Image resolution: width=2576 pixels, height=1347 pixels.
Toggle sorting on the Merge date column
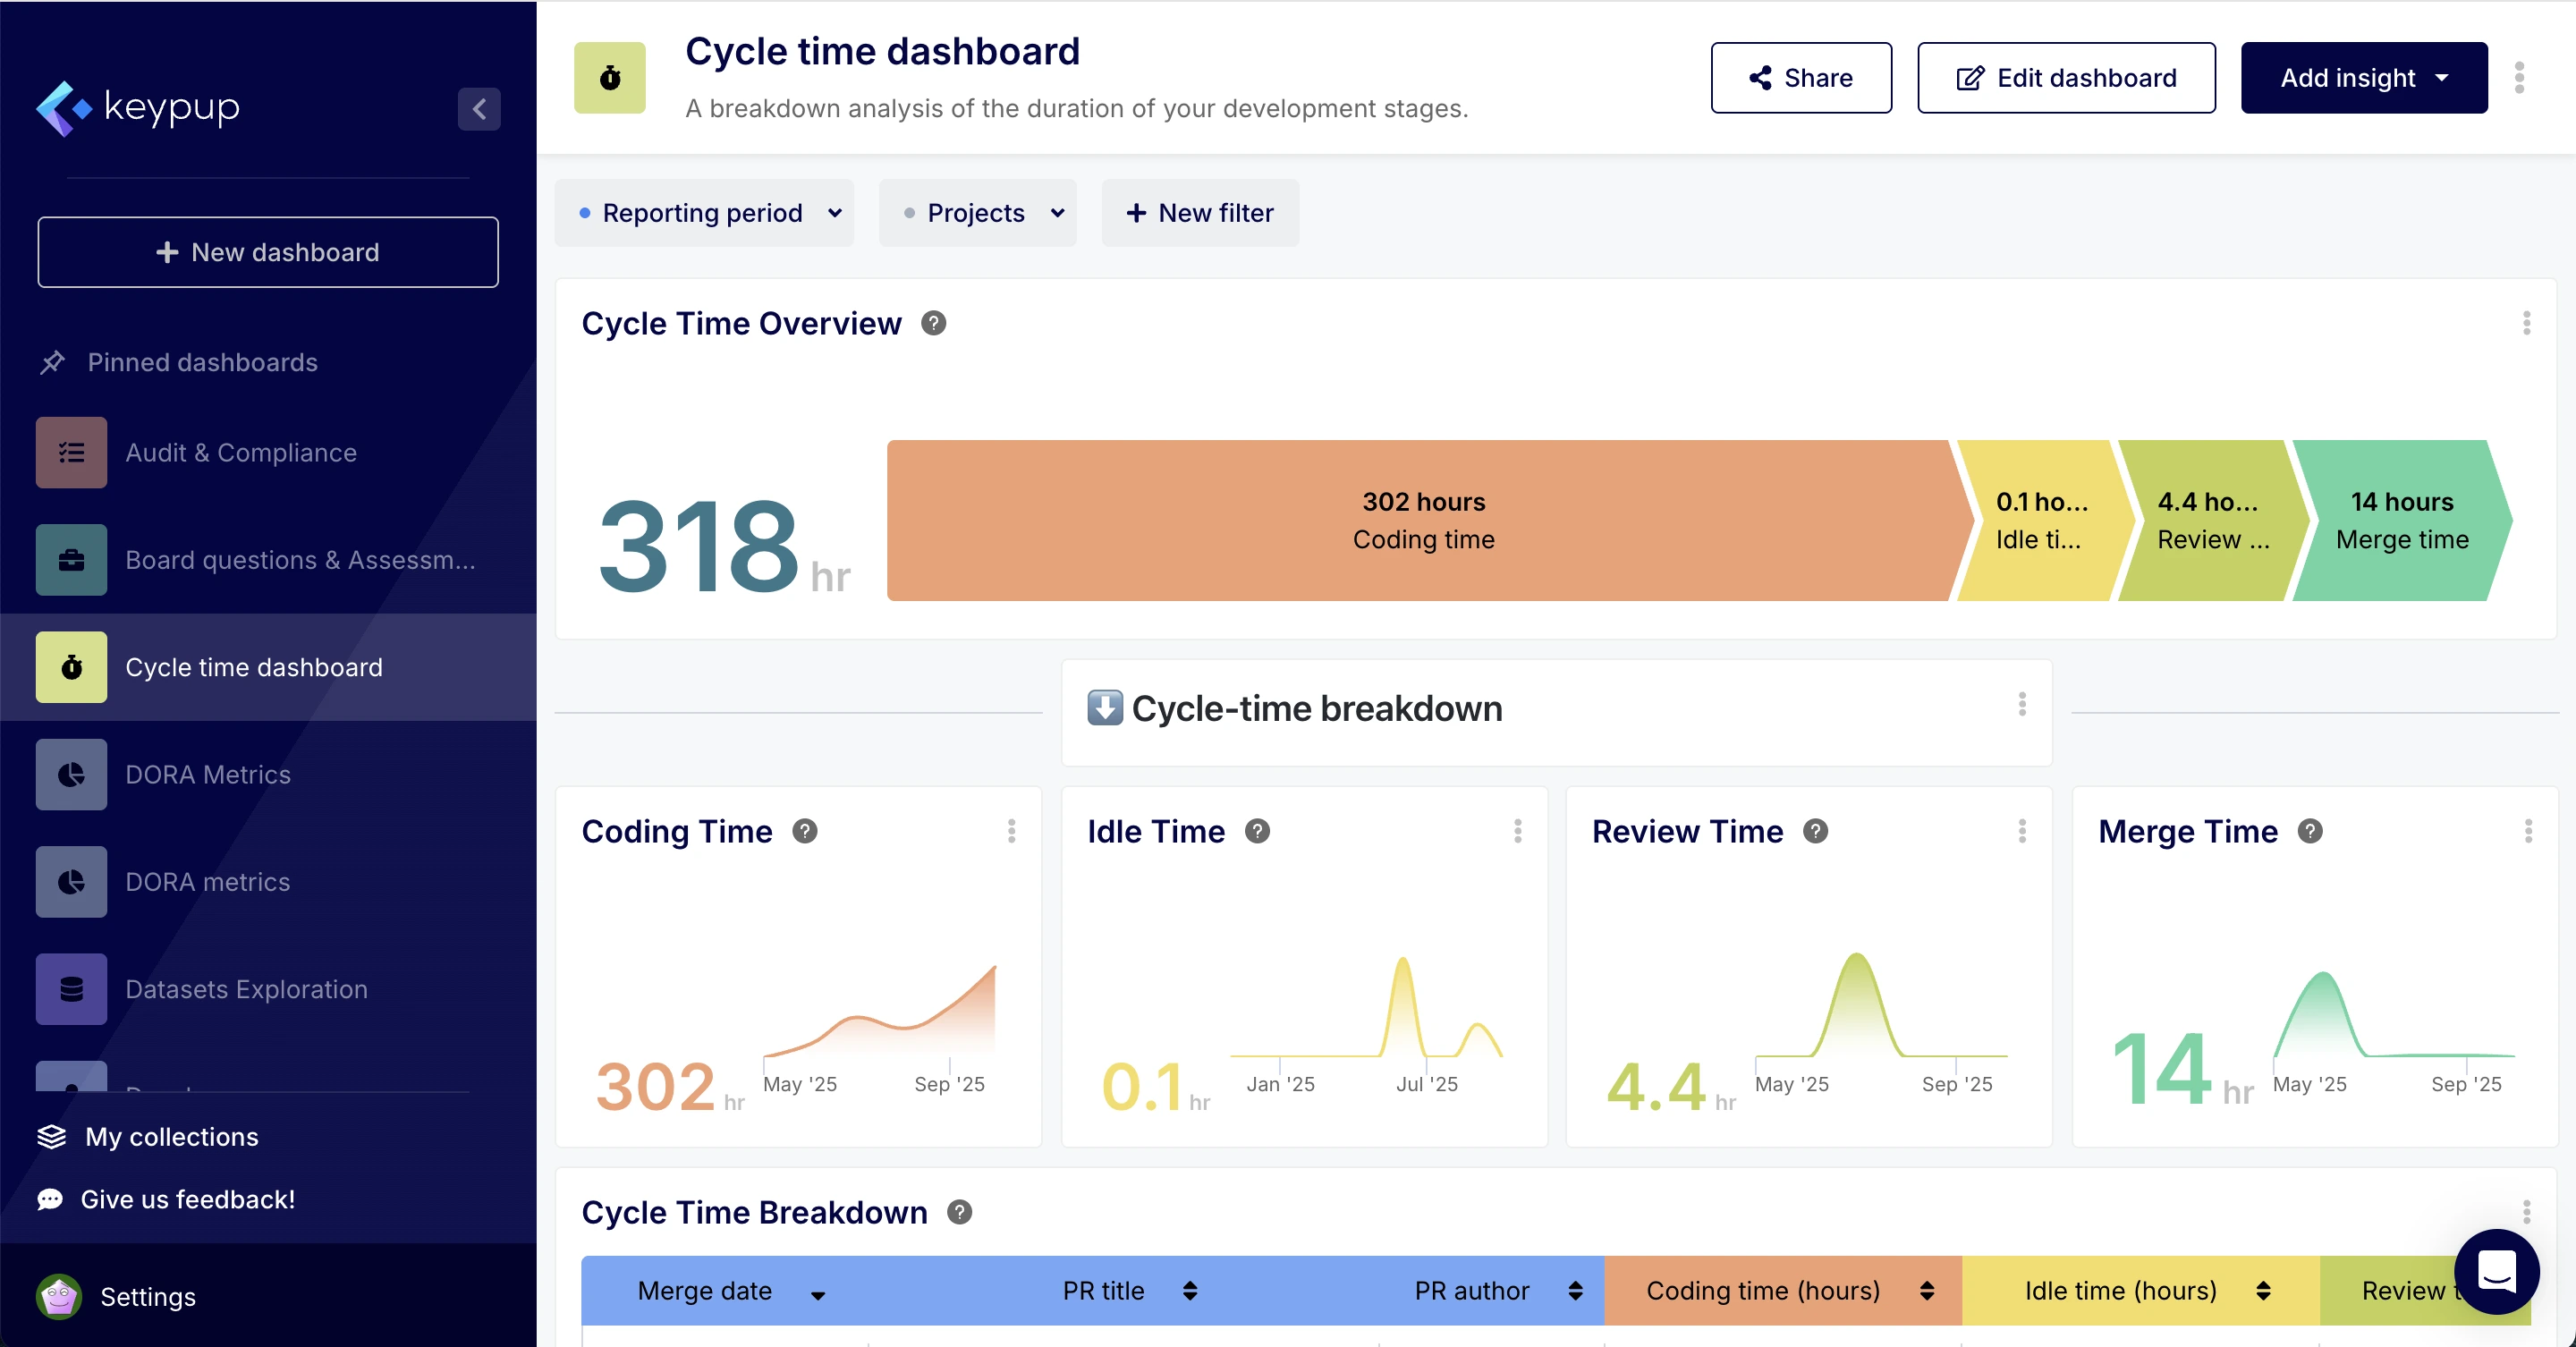(x=819, y=1293)
